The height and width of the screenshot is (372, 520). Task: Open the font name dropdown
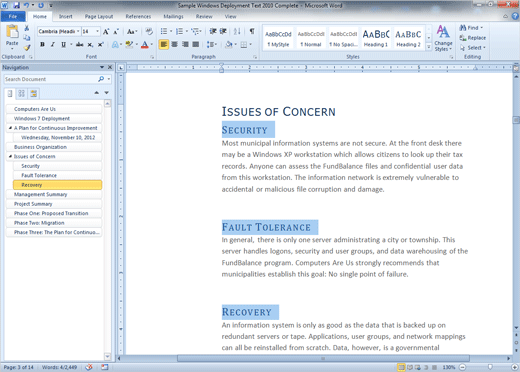[78, 31]
